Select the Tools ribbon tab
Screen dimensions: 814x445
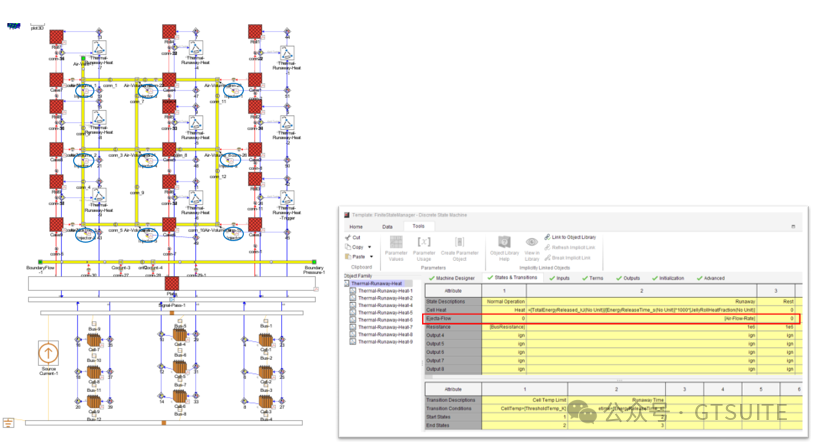coord(418,226)
